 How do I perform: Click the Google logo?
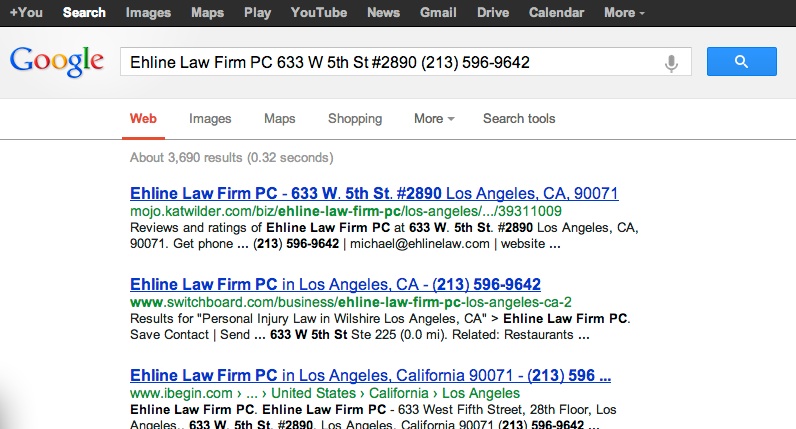tap(57, 61)
